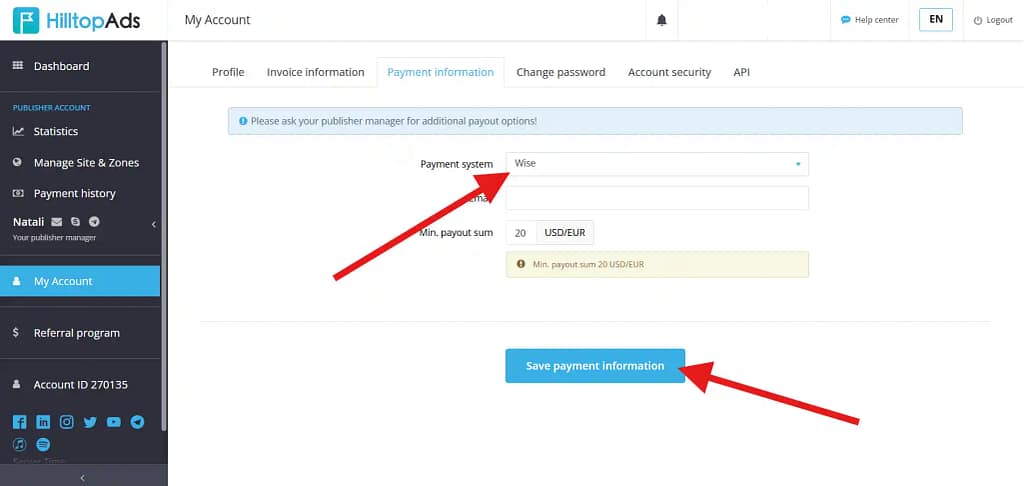This screenshot has height=486, width=1024.
Task: Expand the Payment system dropdown
Action: point(657,164)
